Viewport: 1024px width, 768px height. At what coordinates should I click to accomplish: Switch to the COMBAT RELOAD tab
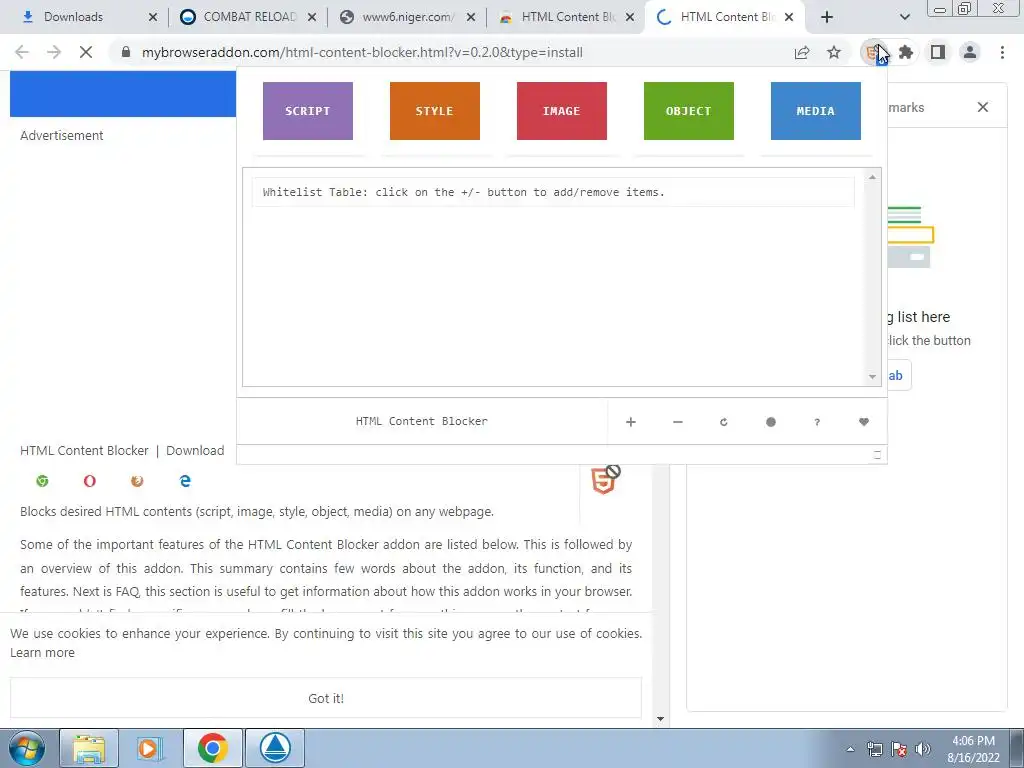249,17
